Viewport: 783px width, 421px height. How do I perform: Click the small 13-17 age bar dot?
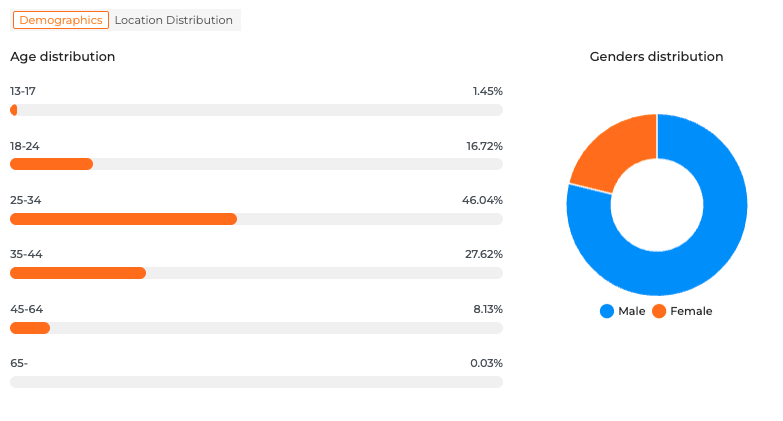click(14, 110)
